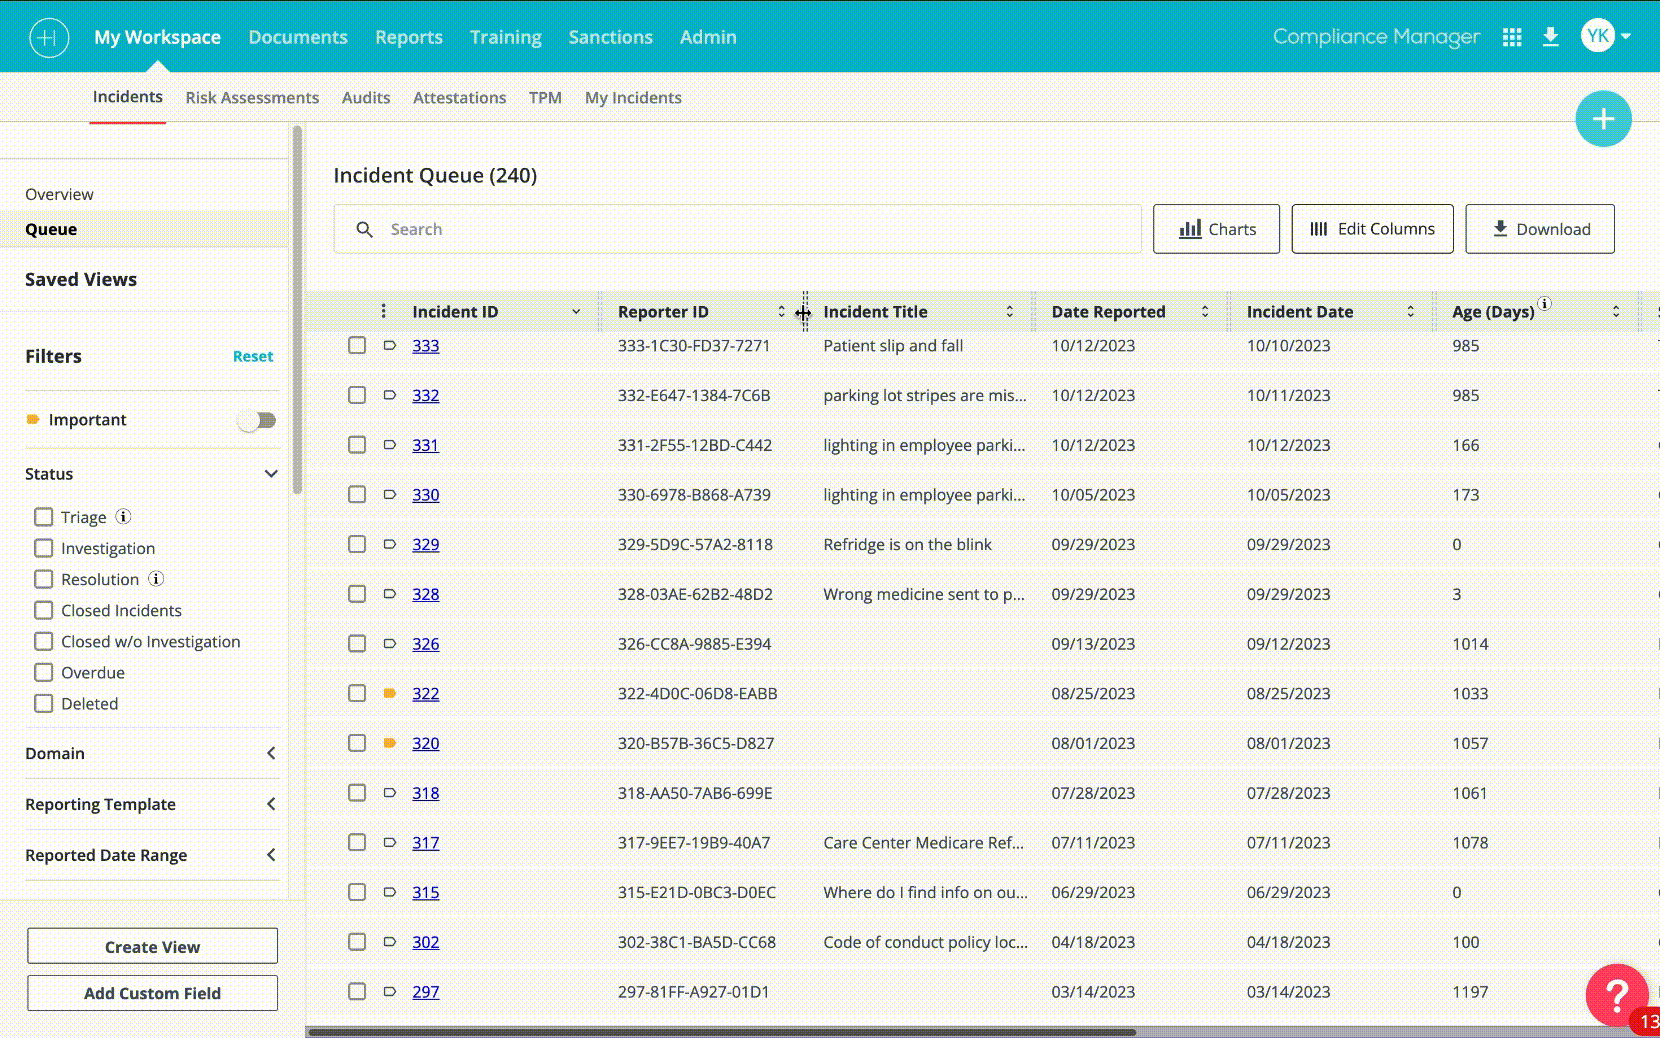Flag incident 329 as important
Viewport: 1660px width, 1038px height.
pos(390,544)
